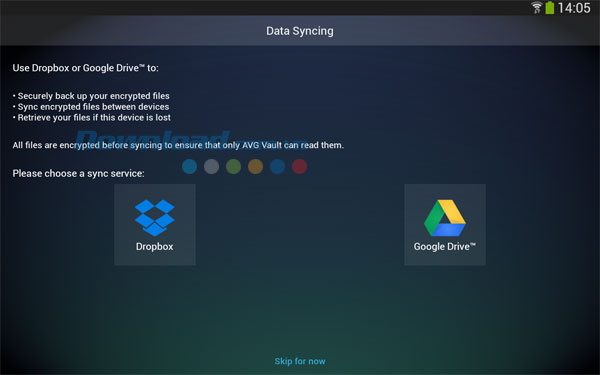Skip for now without choosing a service

pos(300,361)
